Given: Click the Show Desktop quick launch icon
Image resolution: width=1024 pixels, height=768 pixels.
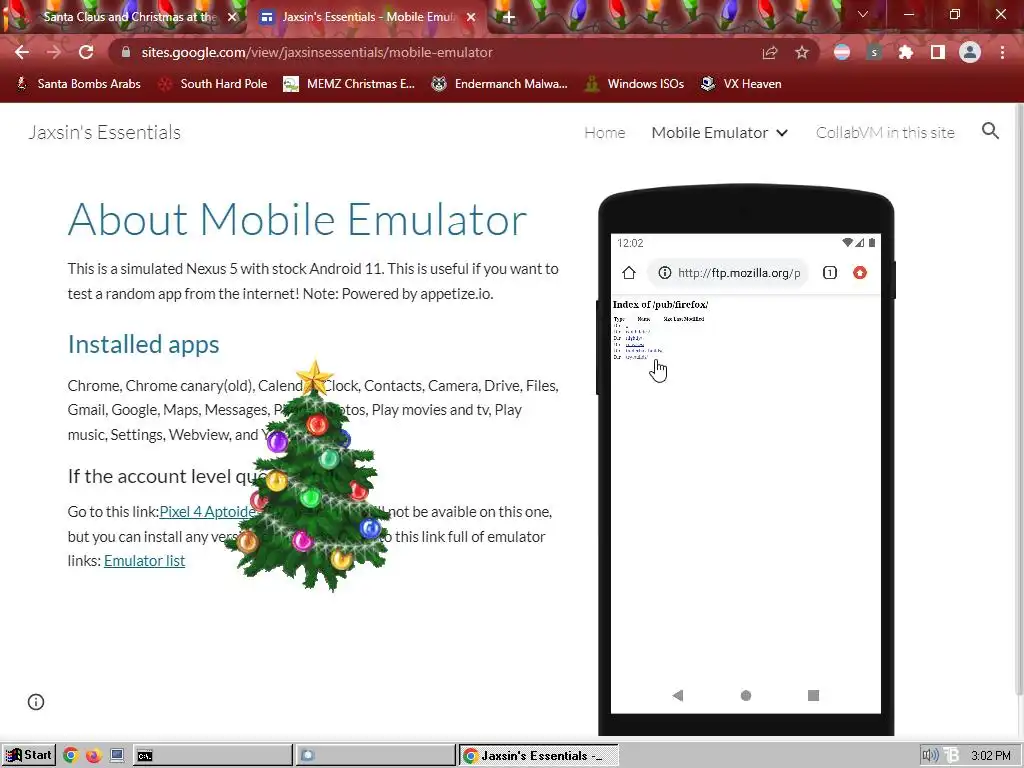Looking at the screenshot, I should [117, 756].
